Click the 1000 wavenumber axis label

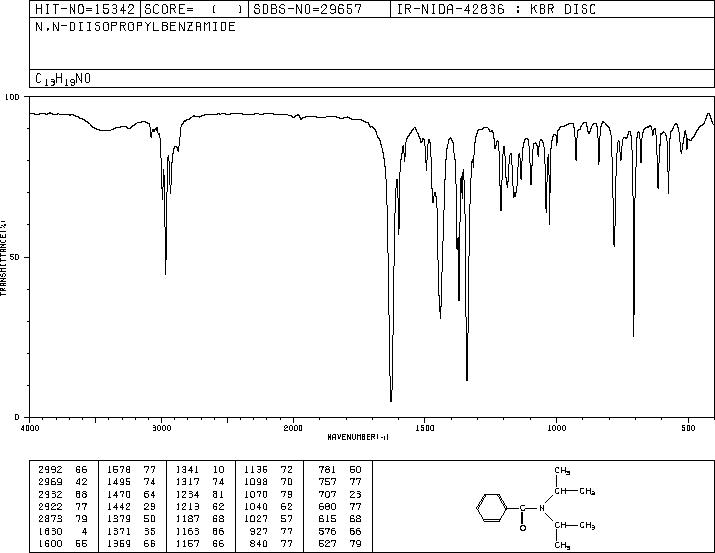[556, 428]
